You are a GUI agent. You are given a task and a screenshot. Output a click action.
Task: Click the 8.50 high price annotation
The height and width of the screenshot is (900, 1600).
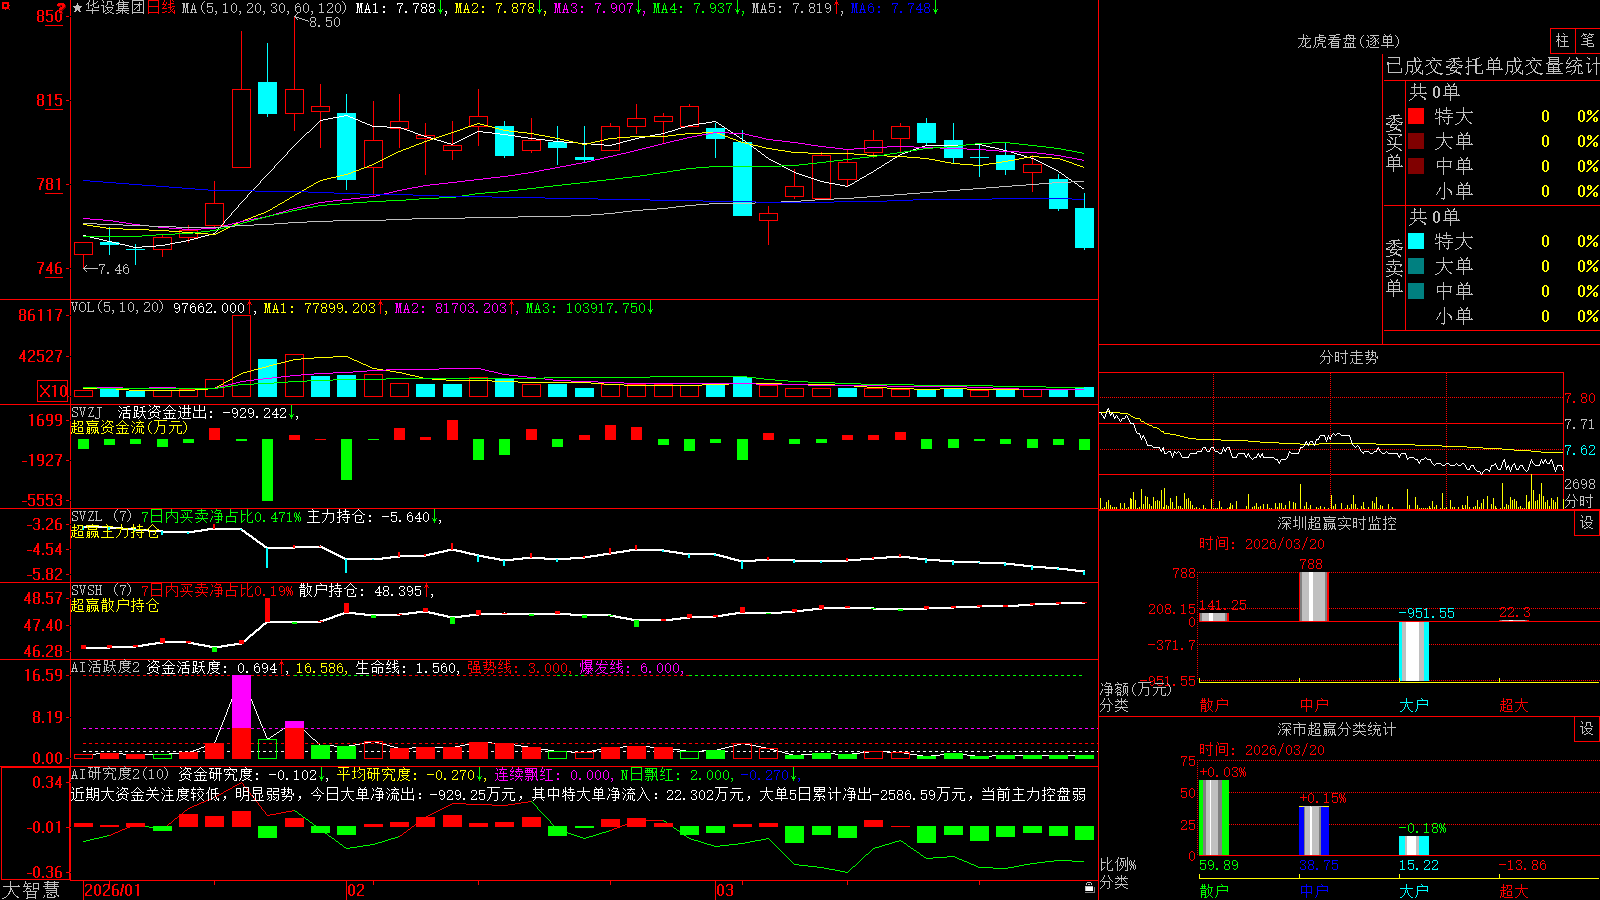pyautogui.click(x=325, y=22)
